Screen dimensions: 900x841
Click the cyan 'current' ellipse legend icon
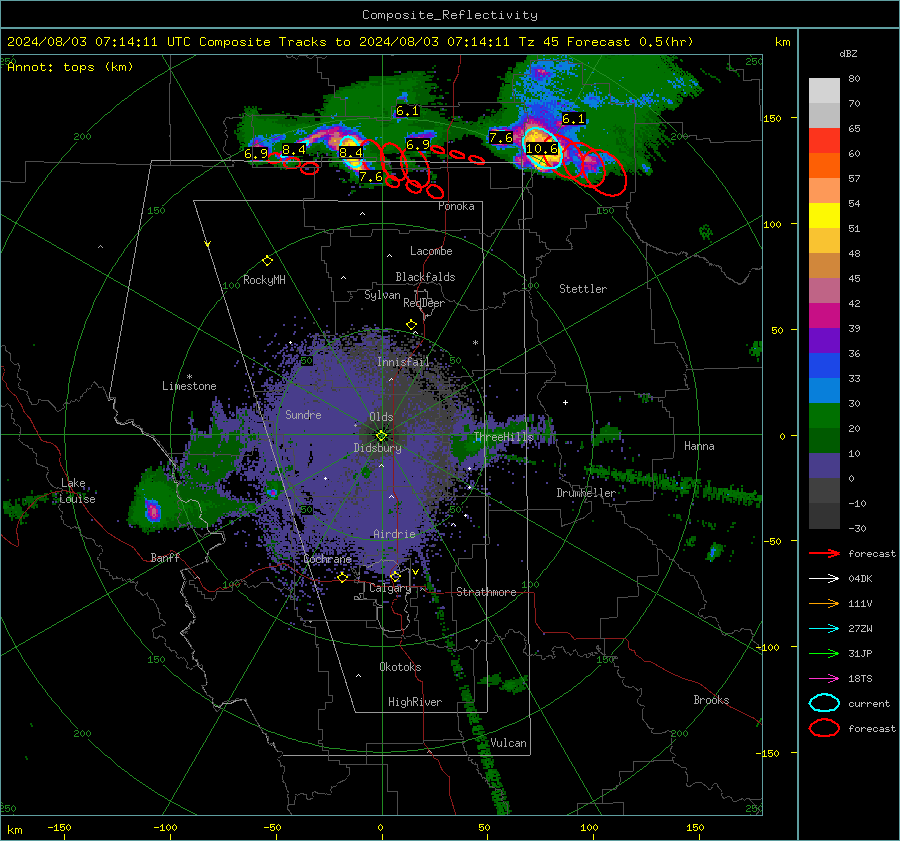pyautogui.click(x=824, y=703)
